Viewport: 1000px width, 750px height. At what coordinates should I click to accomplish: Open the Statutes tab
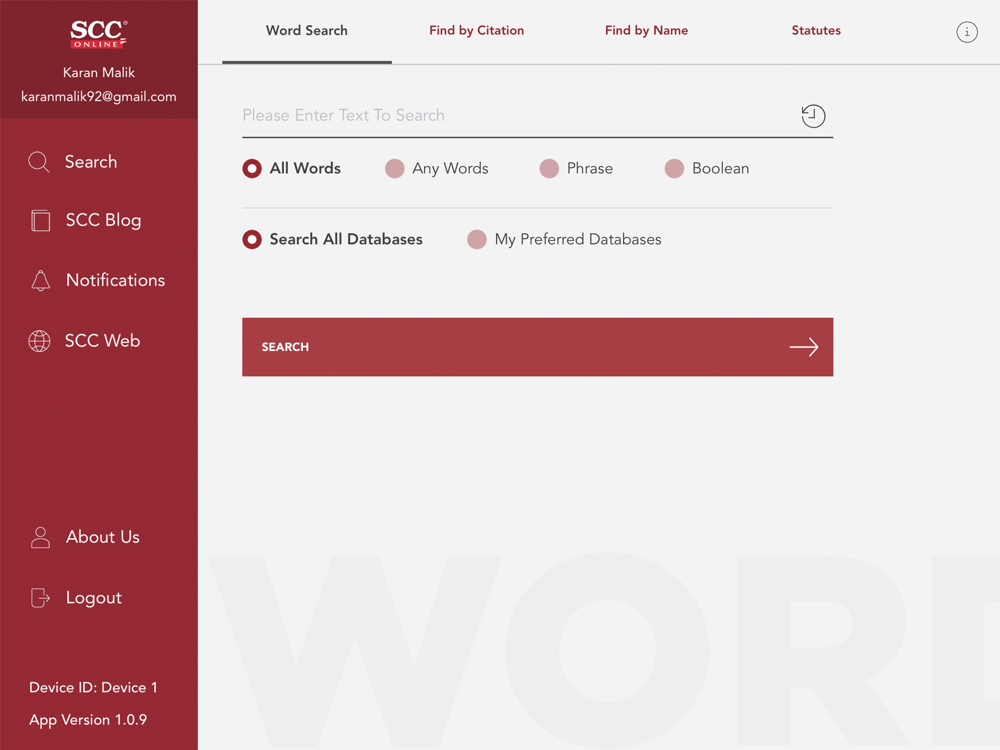click(816, 31)
